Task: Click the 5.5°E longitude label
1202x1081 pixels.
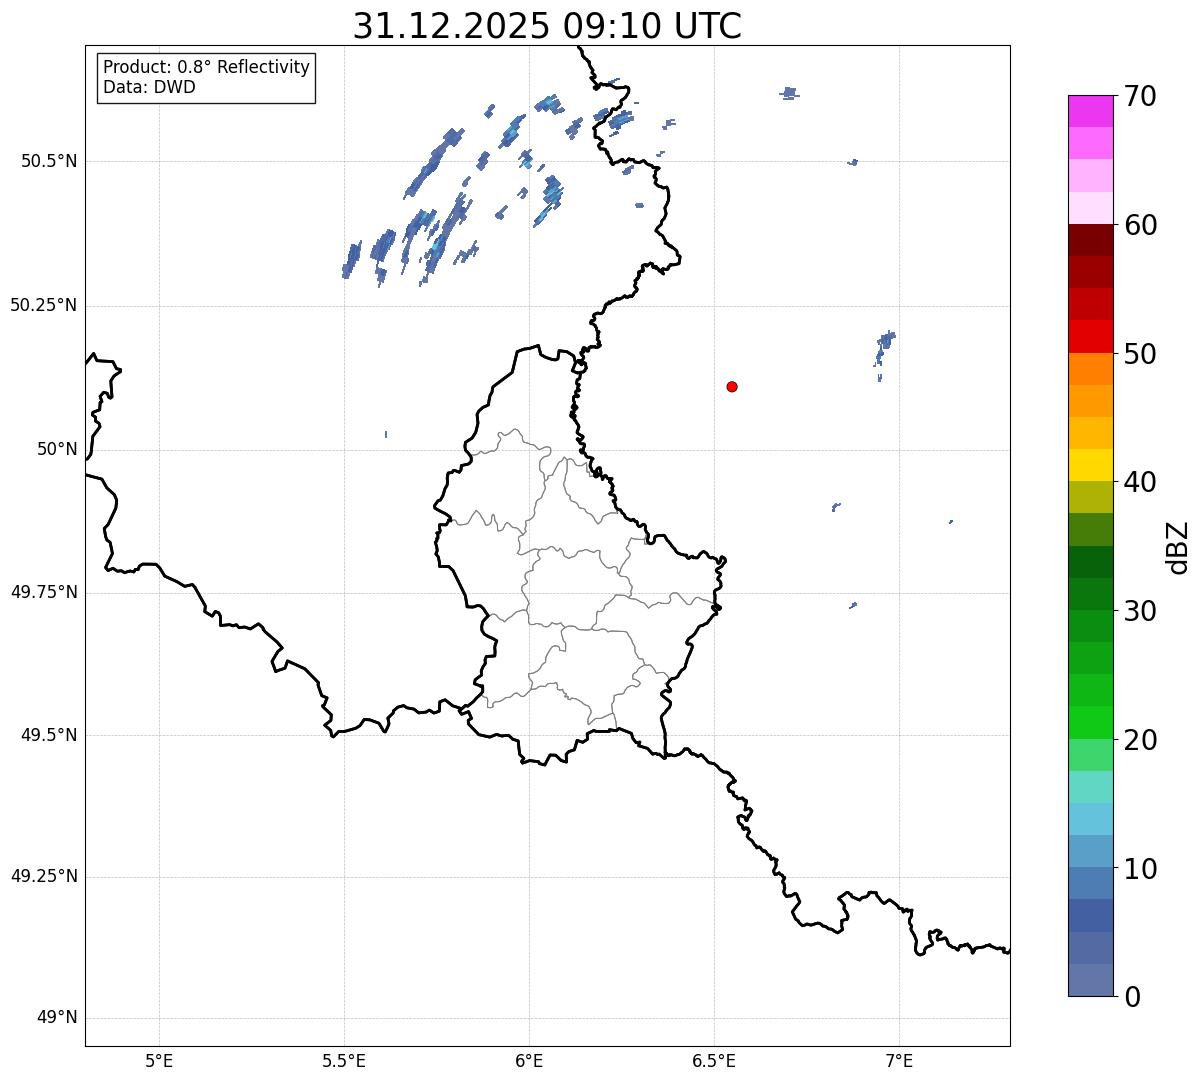Action: (344, 1061)
